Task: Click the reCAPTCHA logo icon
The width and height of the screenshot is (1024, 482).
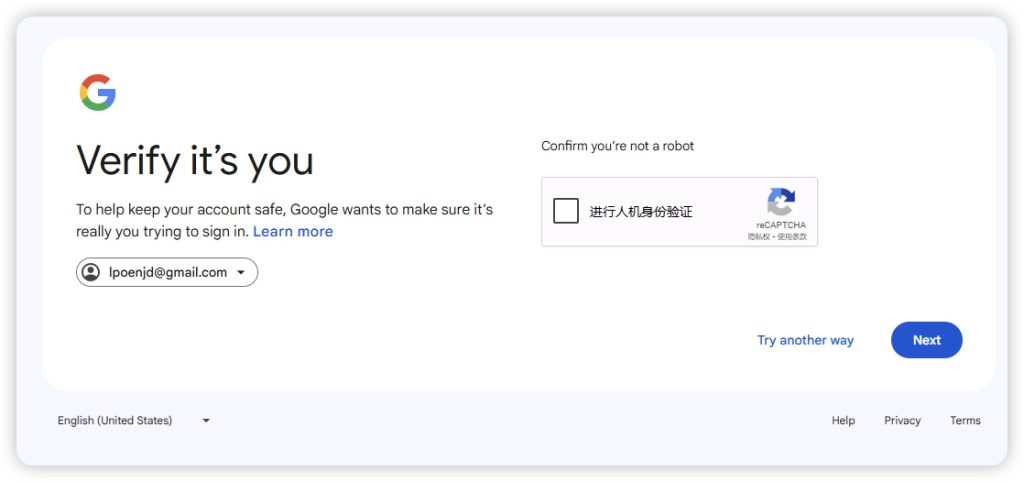Action: click(x=780, y=202)
